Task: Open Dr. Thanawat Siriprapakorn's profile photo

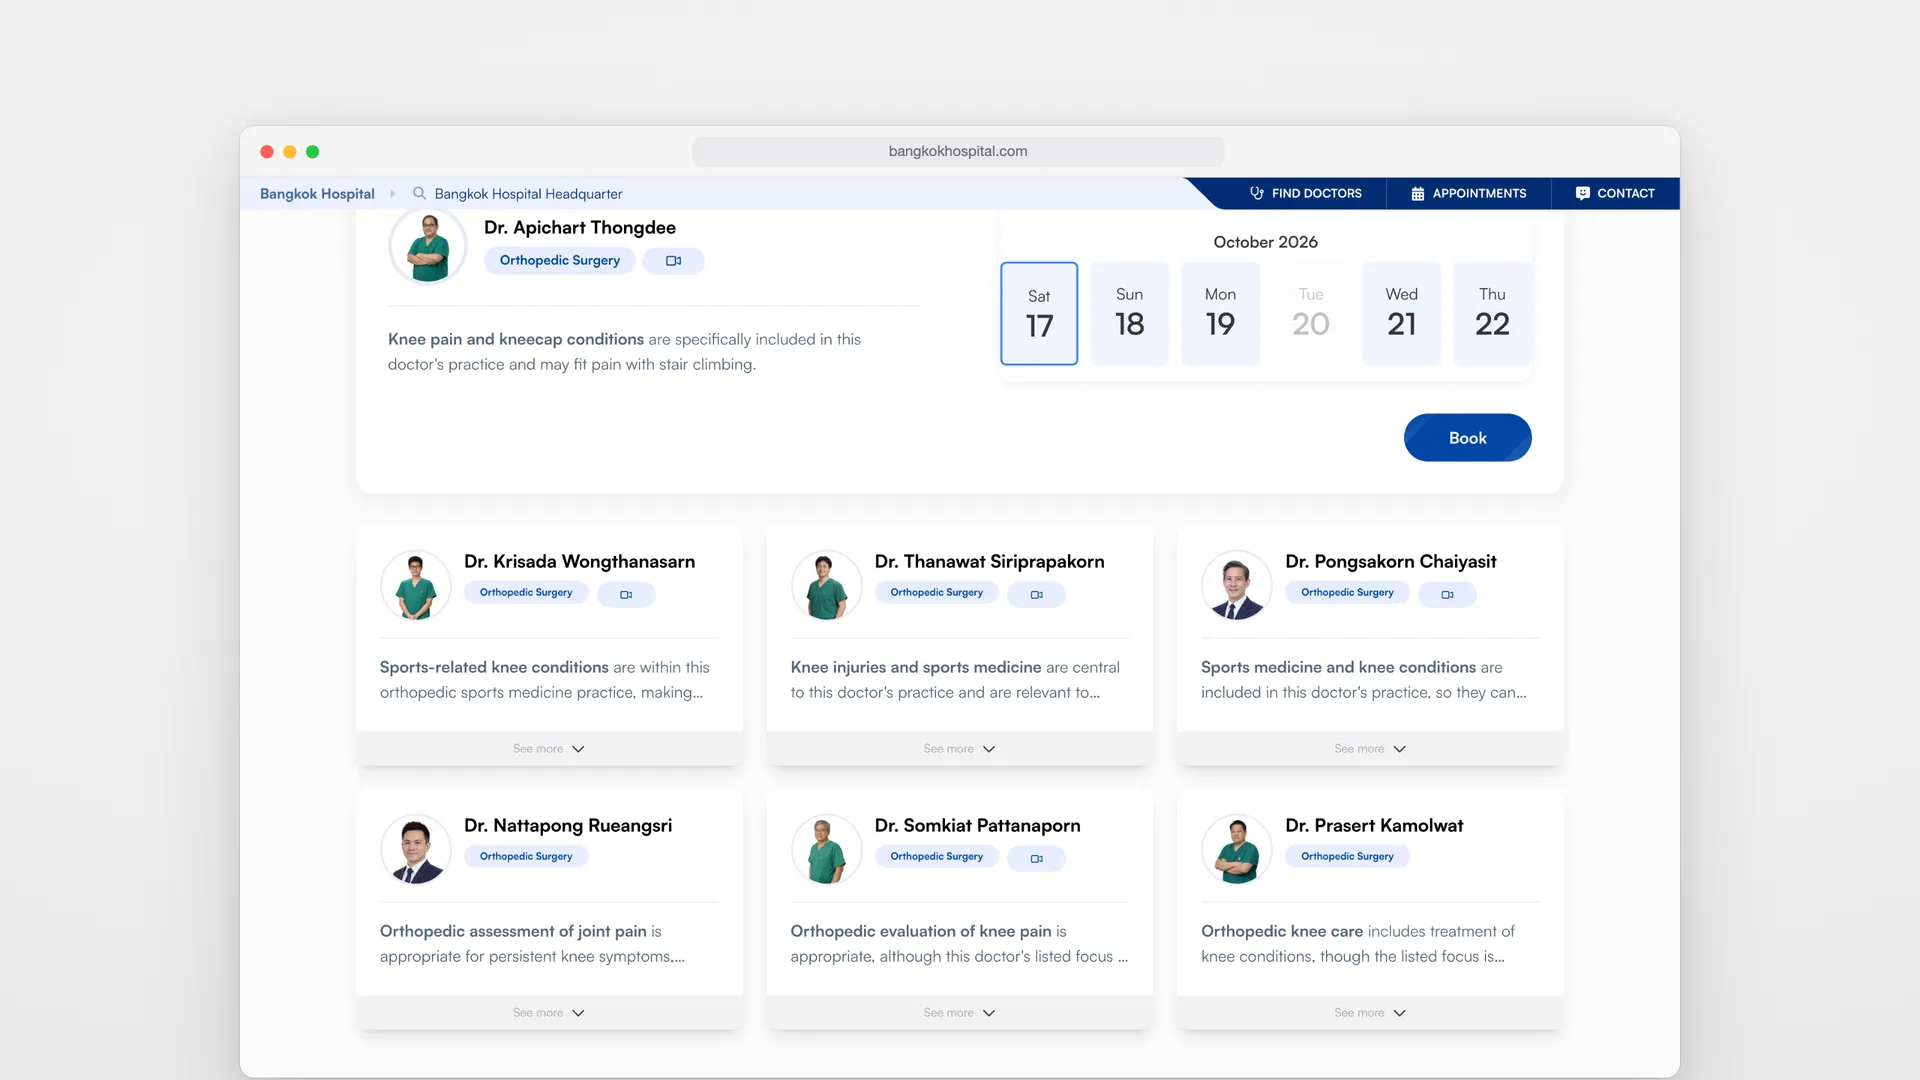Action: 826,586
